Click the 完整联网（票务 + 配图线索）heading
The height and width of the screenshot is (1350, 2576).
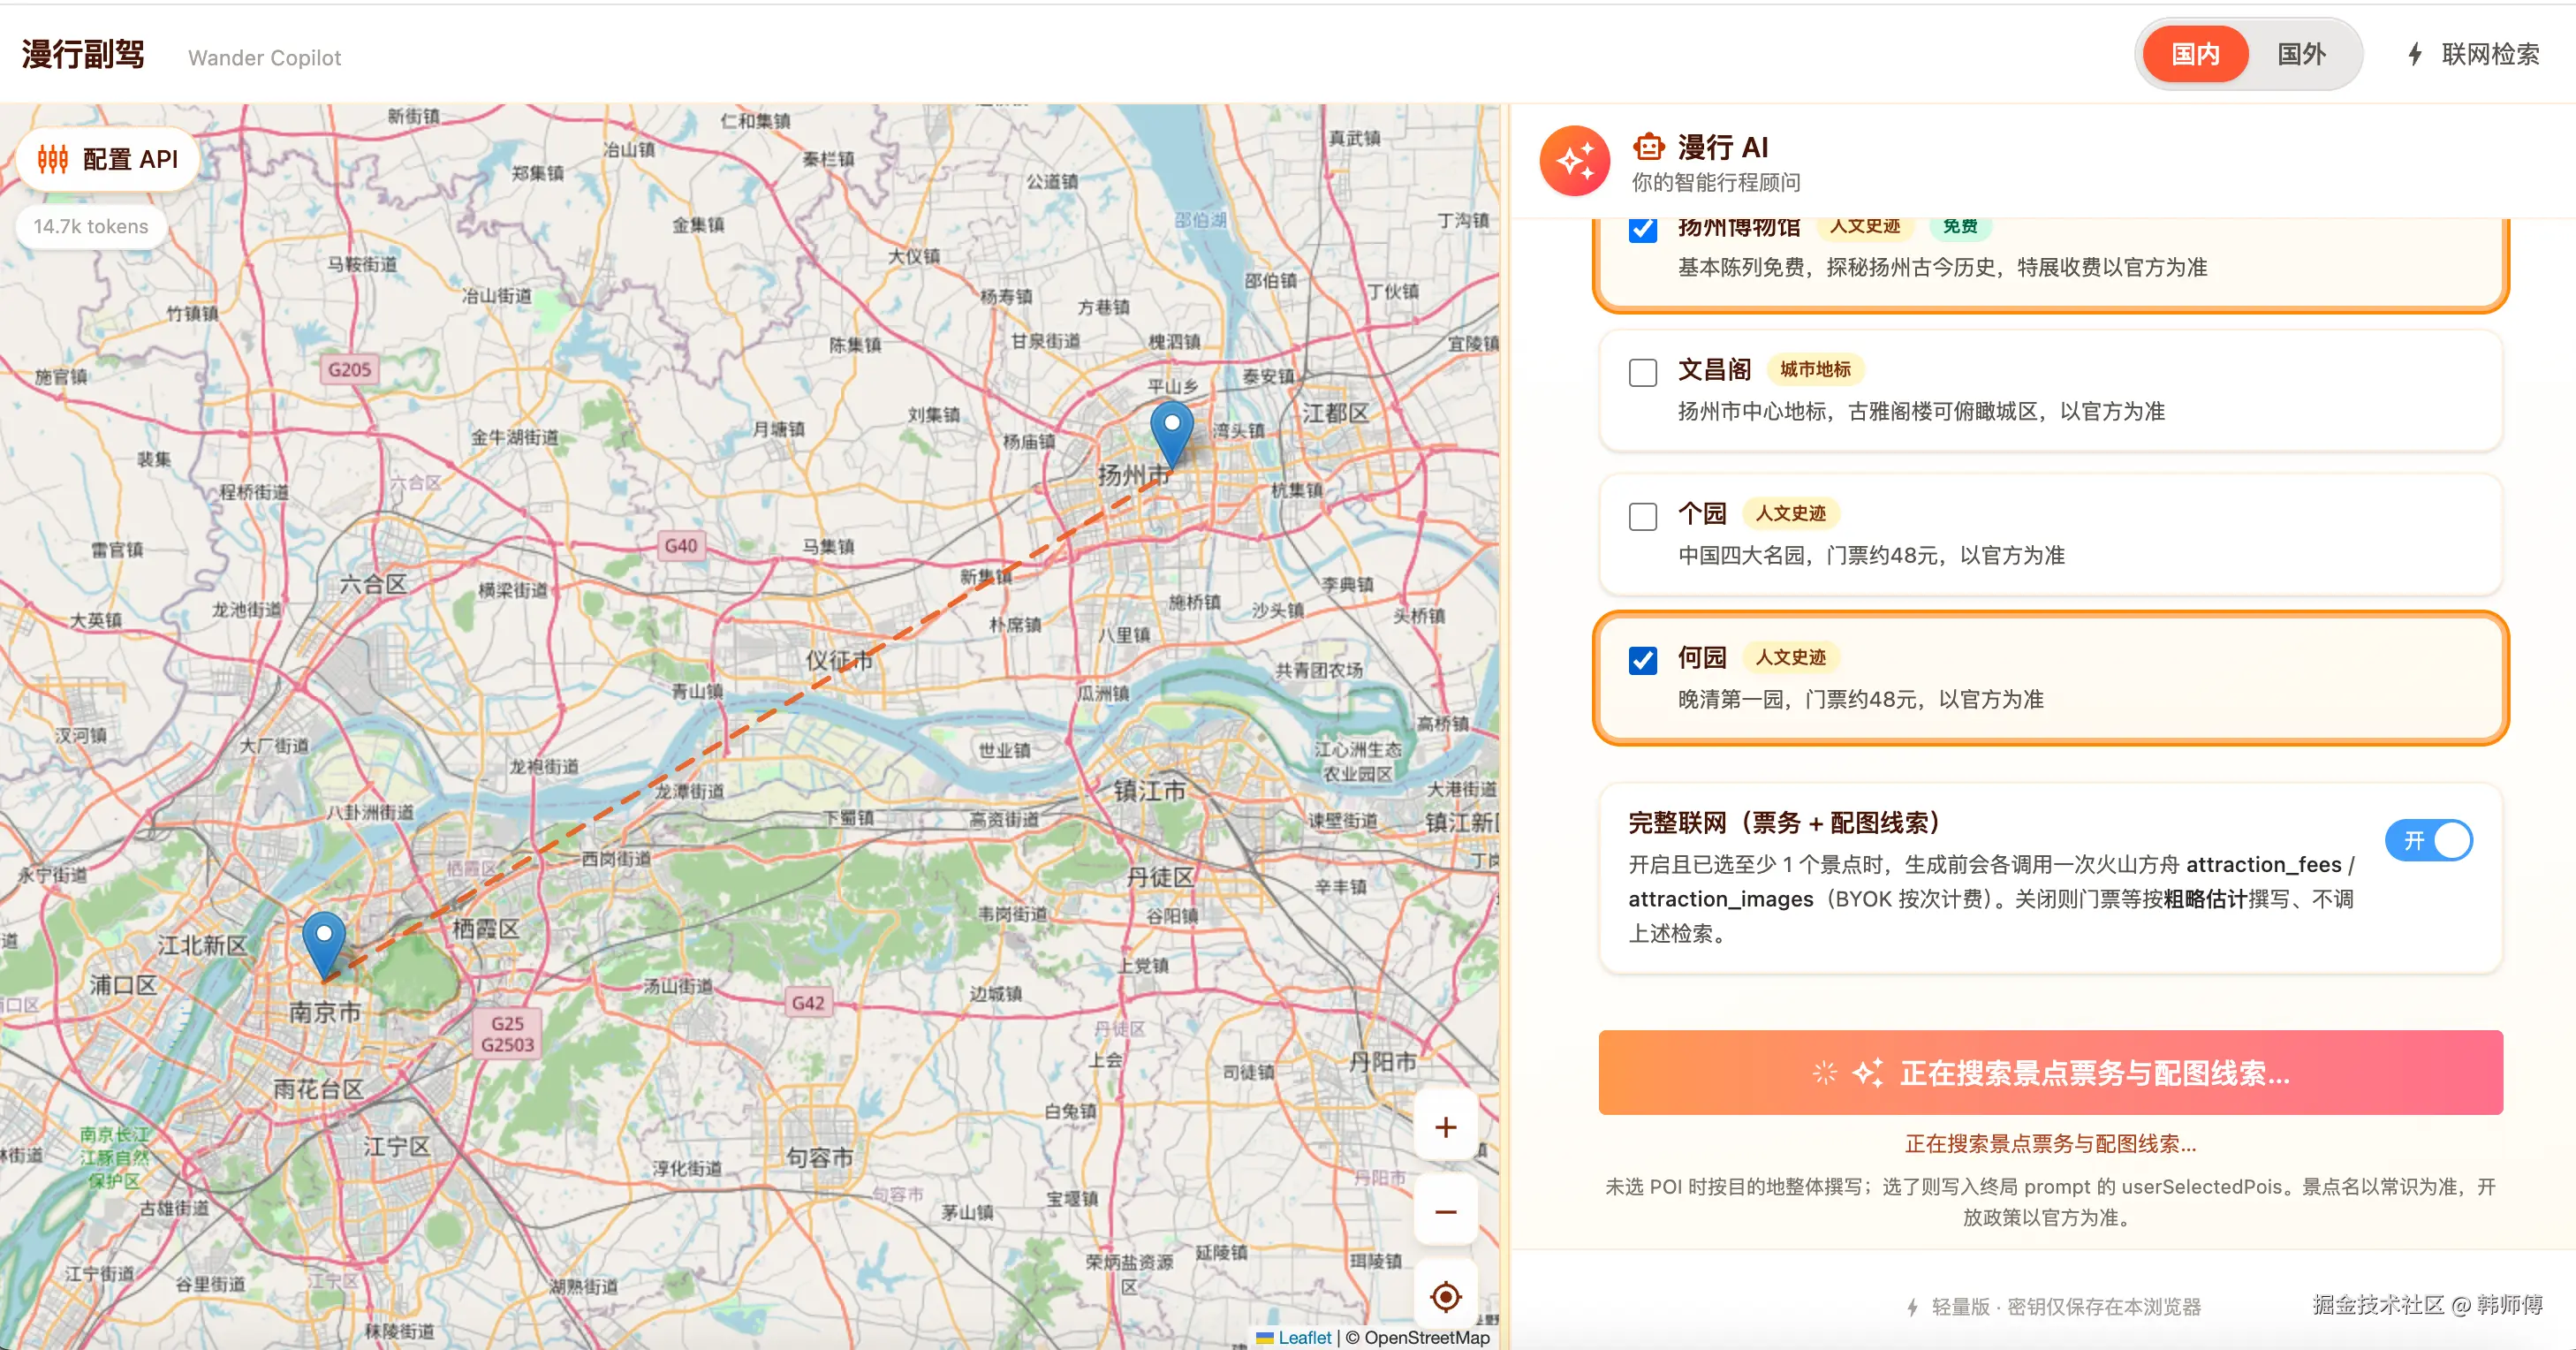point(1784,823)
